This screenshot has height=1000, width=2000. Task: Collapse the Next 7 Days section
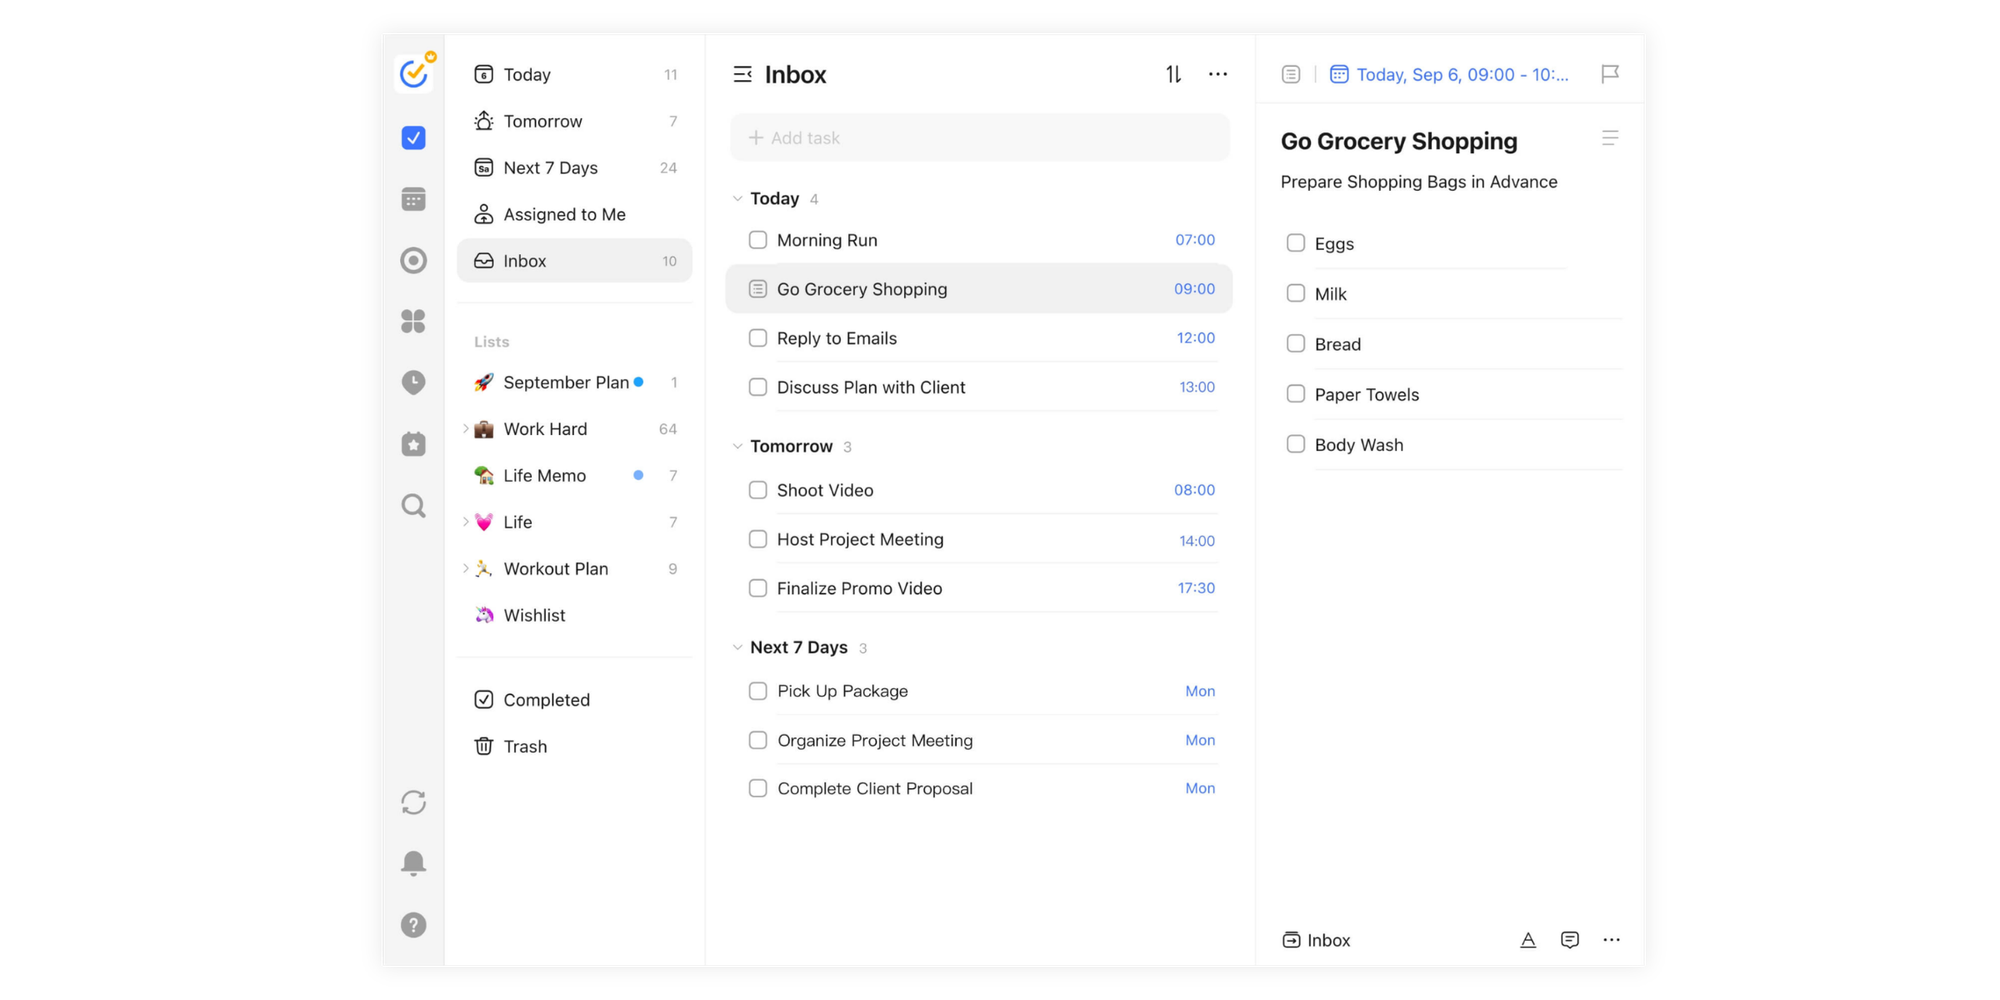click(x=738, y=647)
